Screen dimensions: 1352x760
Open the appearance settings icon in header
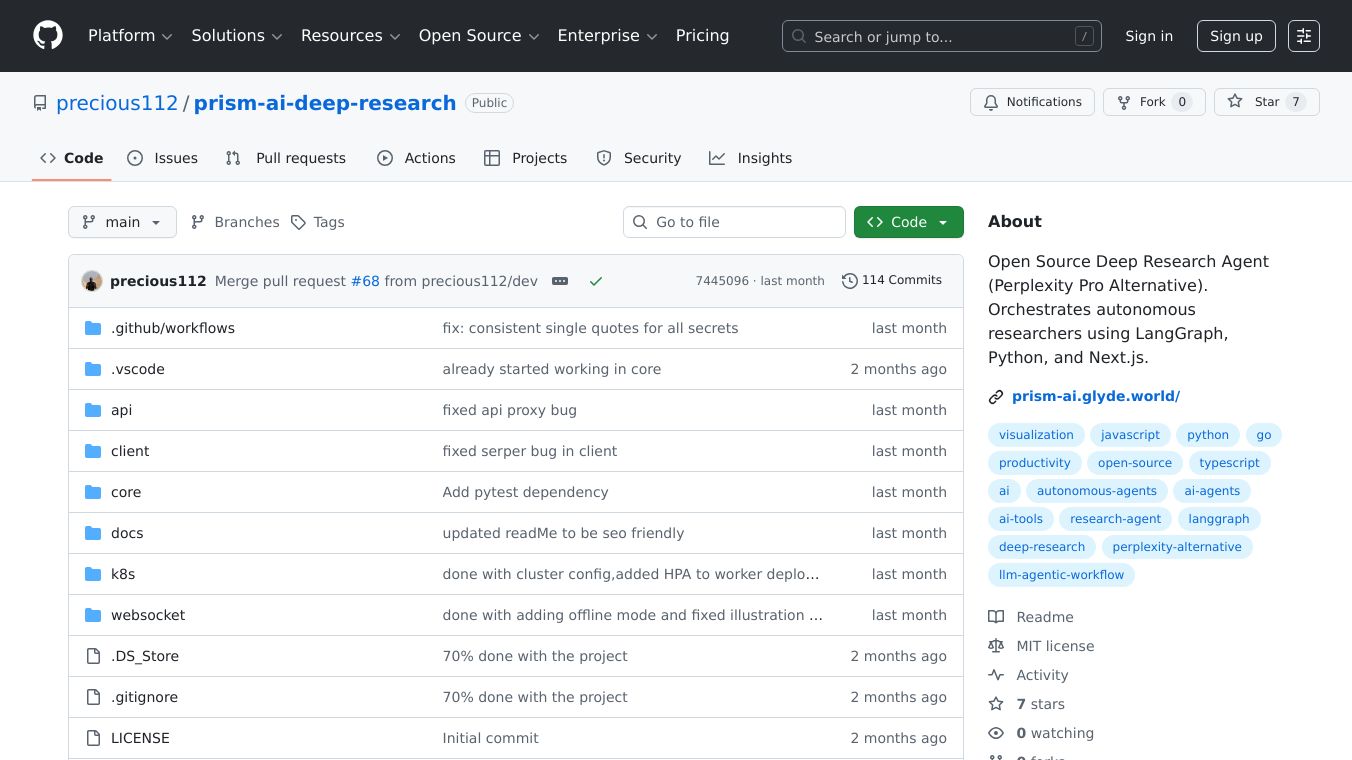pyautogui.click(x=1303, y=36)
